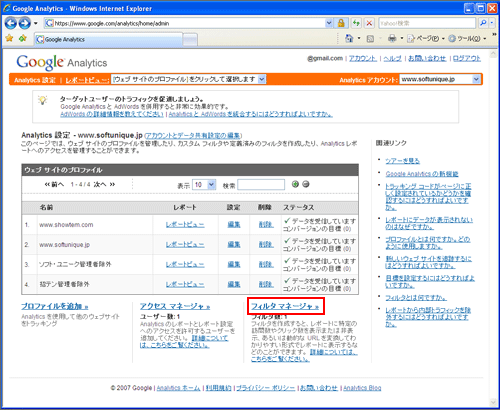Image resolution: width=500 pixels, height=410 pixels.
Task: Click the フィルタとは何ですか link
Action: [416, 297]
